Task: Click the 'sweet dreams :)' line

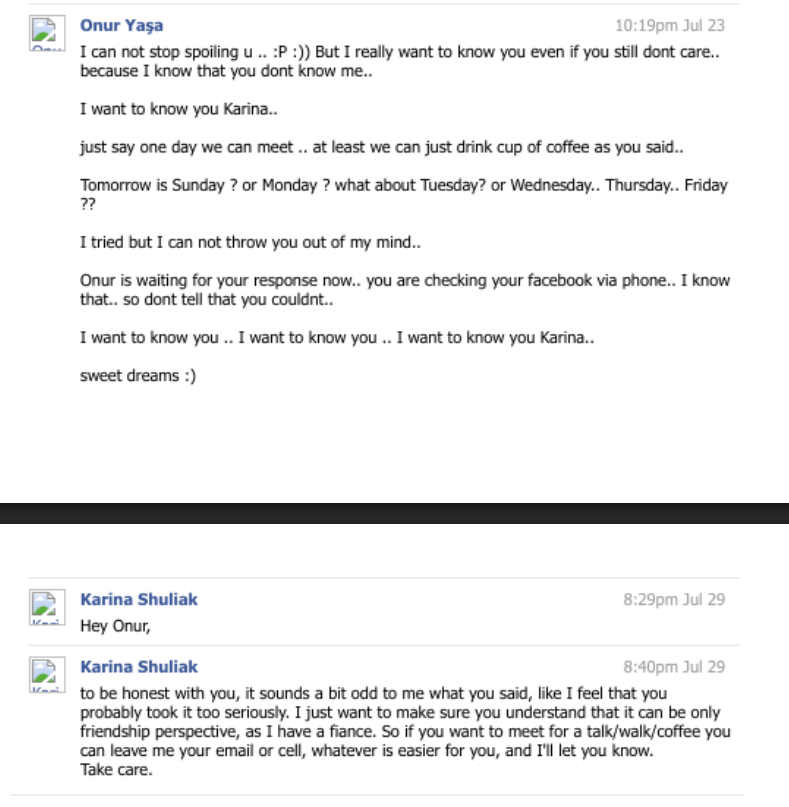Action: [x=138, y=376]
